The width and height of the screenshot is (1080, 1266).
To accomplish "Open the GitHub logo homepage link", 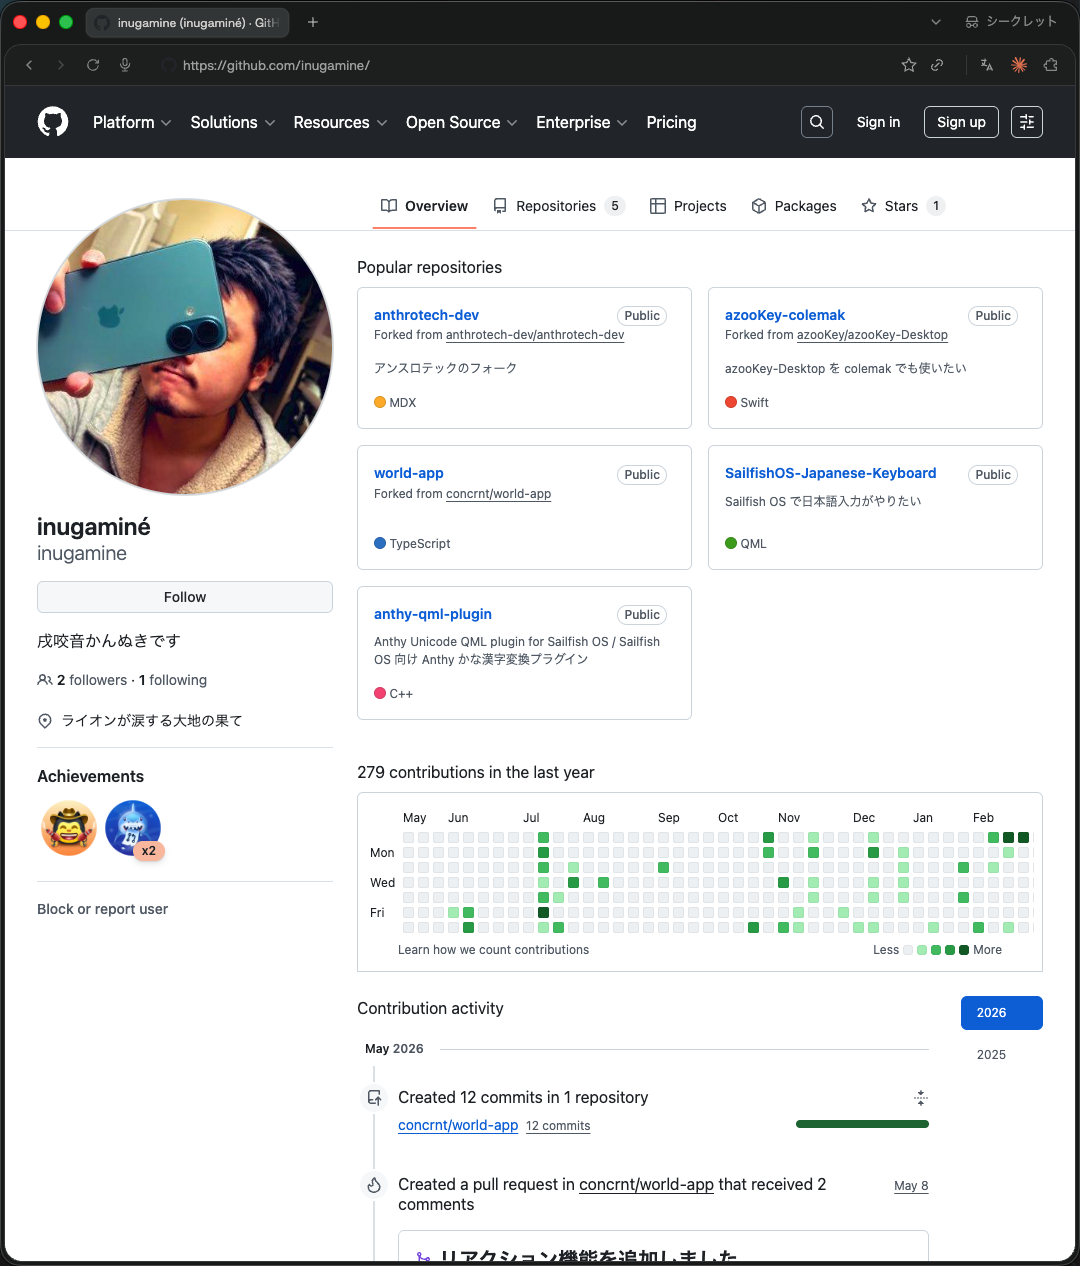I will pyautogui.click(x=53, y=122).
